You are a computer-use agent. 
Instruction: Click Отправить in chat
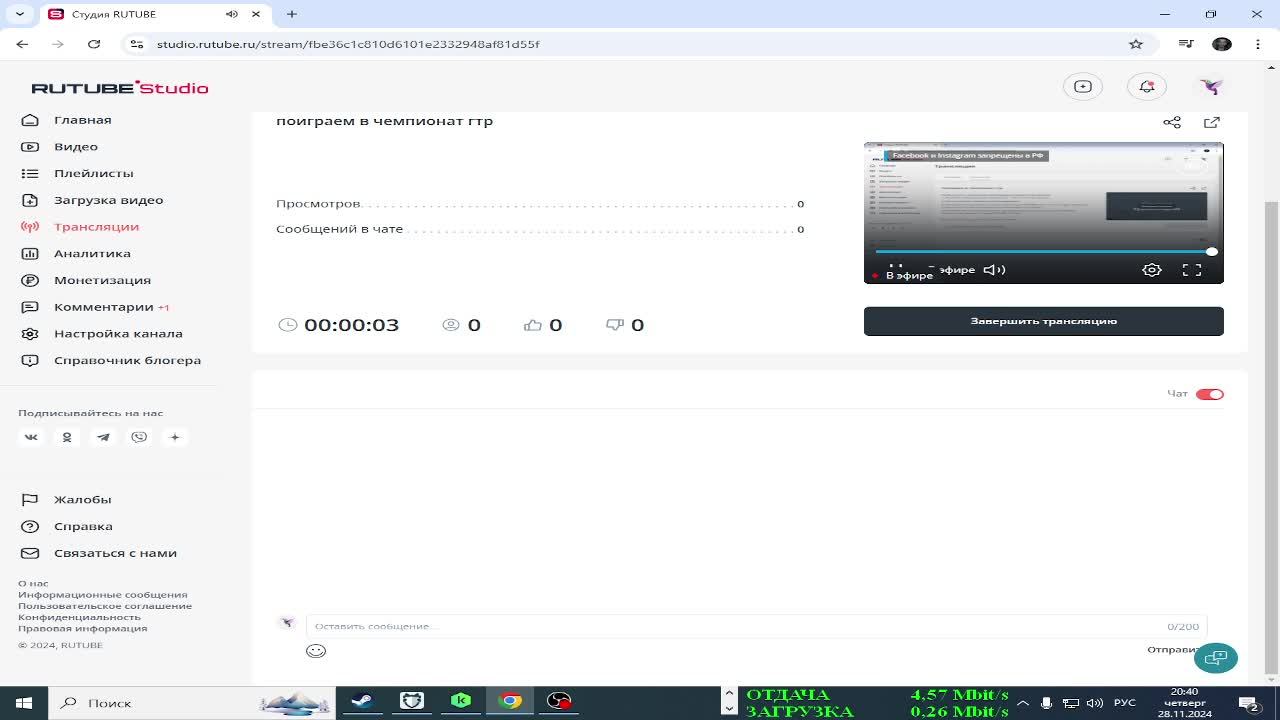(x=1172, y=650)
